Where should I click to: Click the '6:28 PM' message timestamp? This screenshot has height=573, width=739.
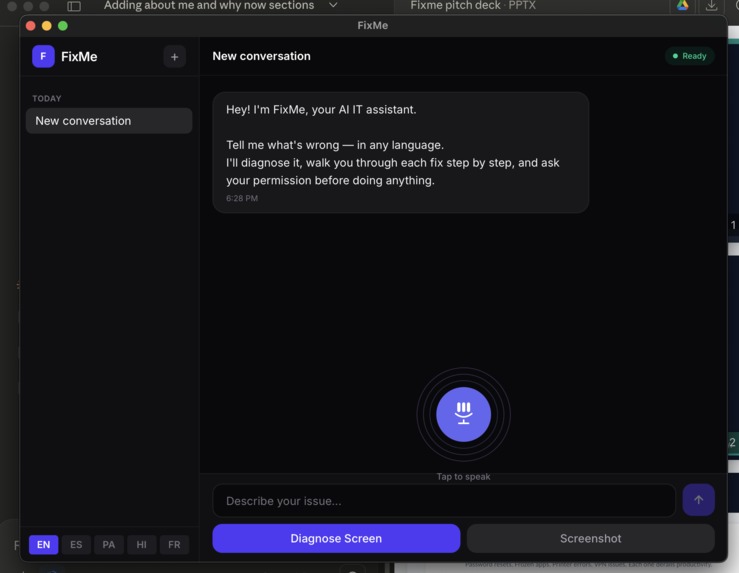[x=242, y=198]
